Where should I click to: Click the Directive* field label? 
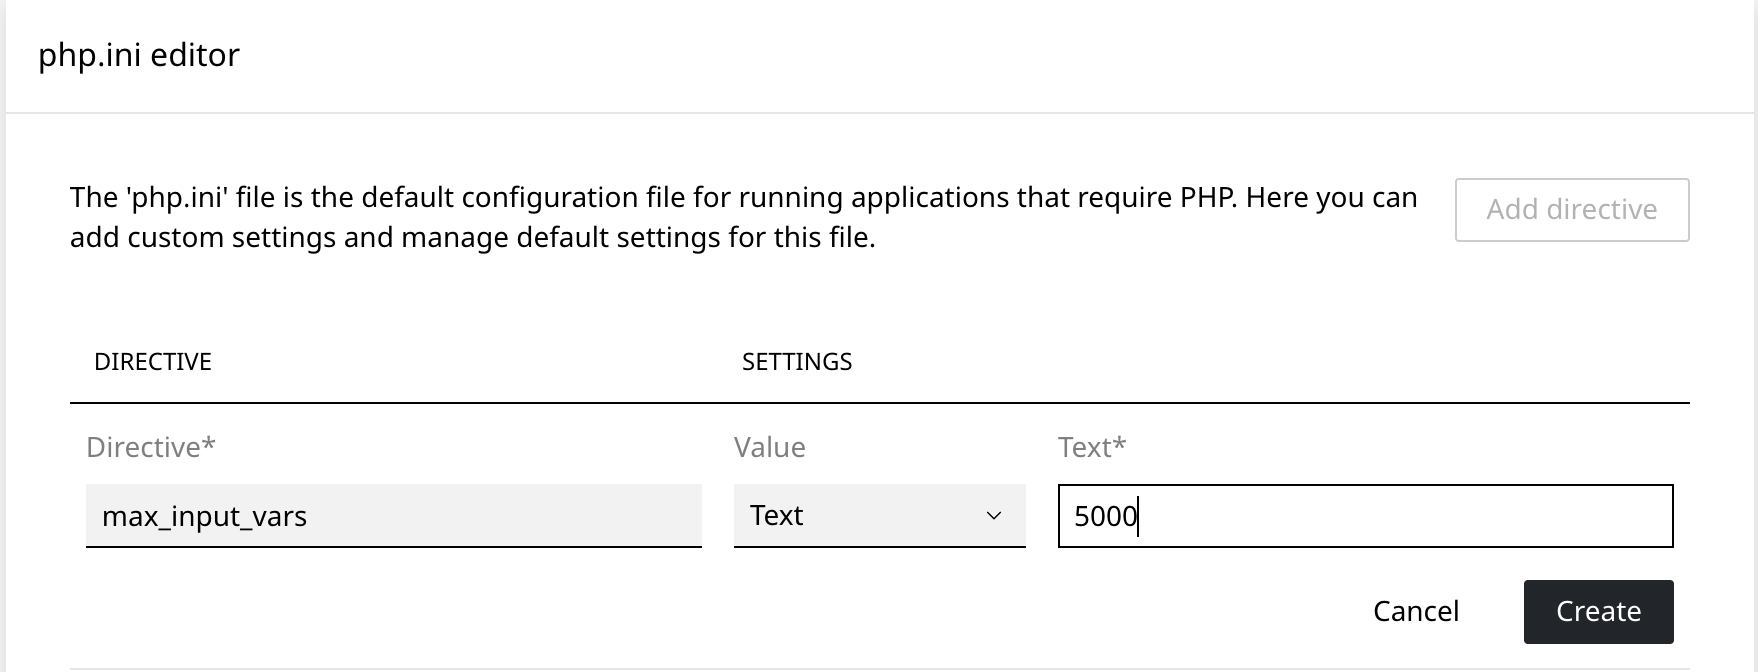click(x=151, y=447)
